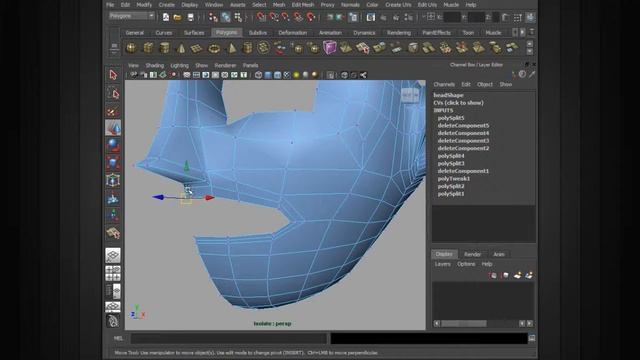Activate the Scale tool in the toolbox
Image resolution: width=640 pixels, height=360 pixels.
(x=113, y=163)
